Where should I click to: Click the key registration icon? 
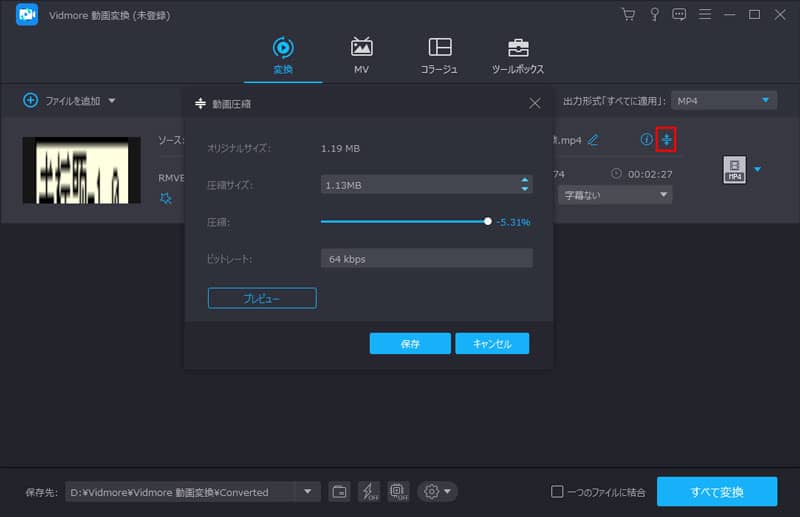[654, 14]
